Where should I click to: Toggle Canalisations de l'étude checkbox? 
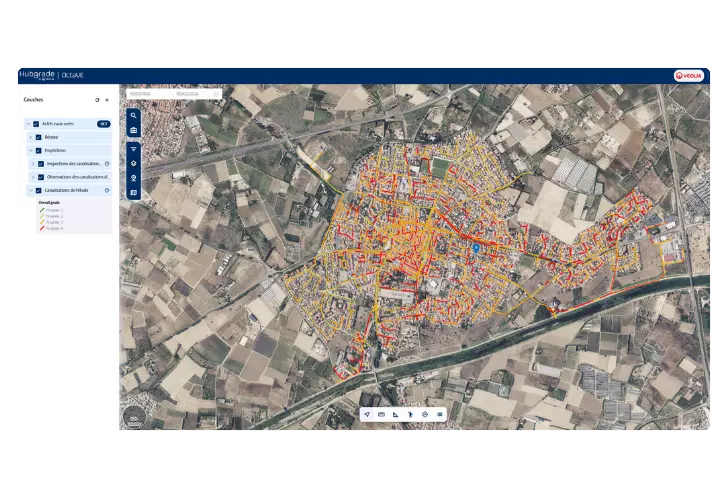pos(39,190)
